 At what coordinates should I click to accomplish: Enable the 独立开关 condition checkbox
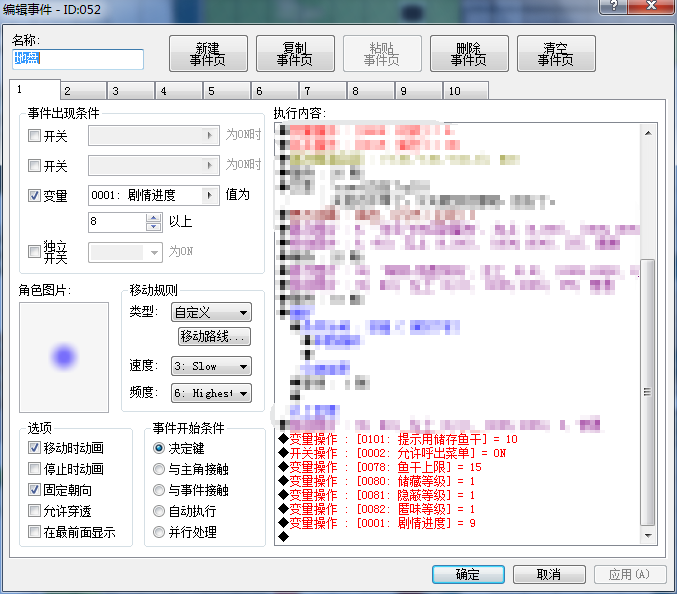point(34,252)
